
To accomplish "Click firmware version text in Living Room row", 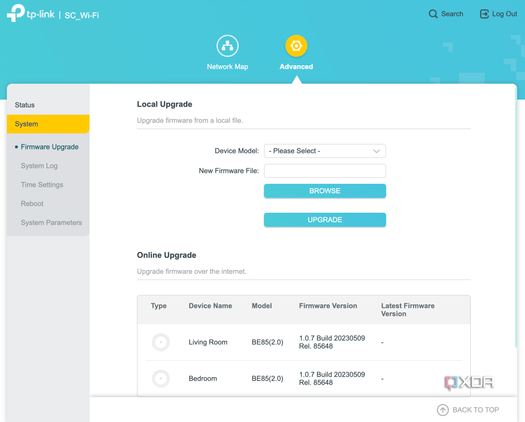I will coord(332,342).
